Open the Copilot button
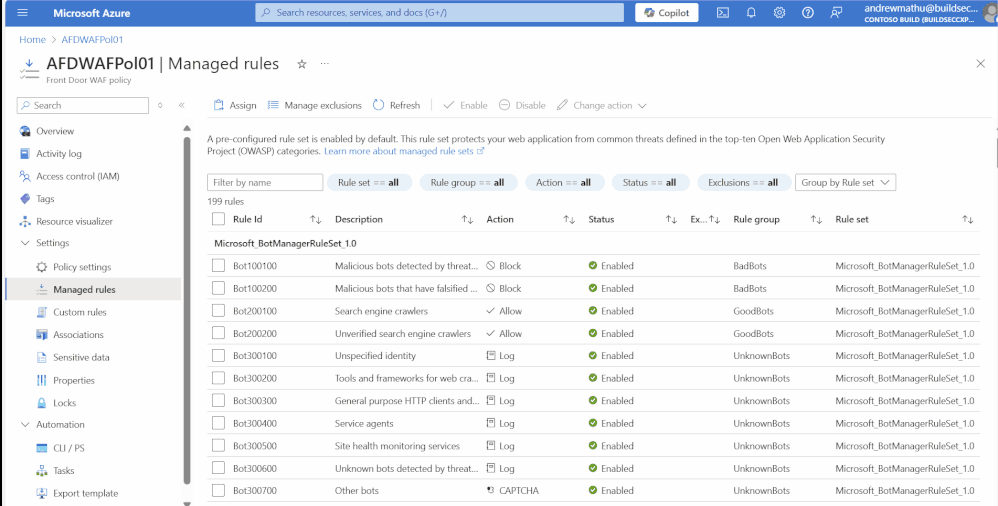This screenshot has width=998, height=506. [x=666, y=13]
